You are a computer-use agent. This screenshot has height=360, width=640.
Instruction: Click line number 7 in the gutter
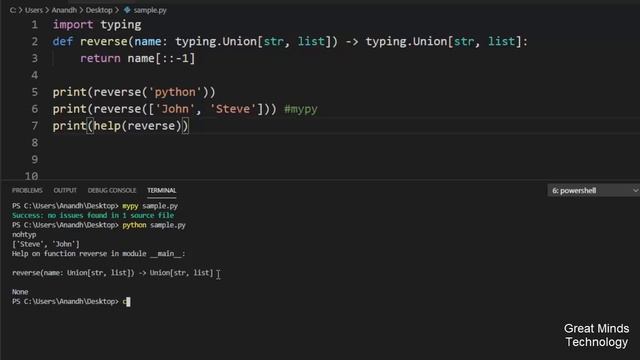35,126
